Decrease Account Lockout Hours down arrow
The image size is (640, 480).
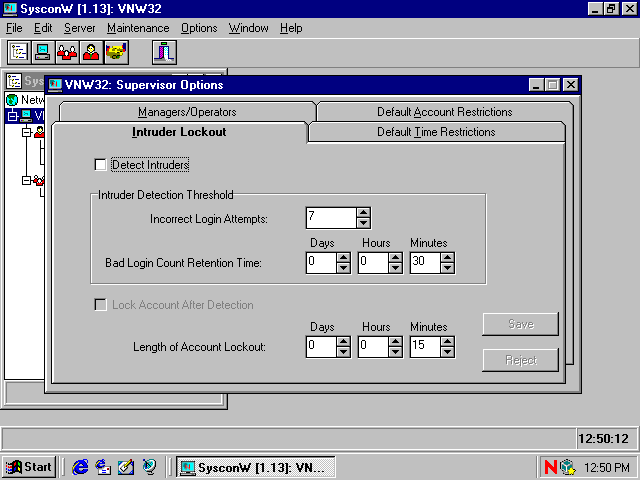point(395,352)
